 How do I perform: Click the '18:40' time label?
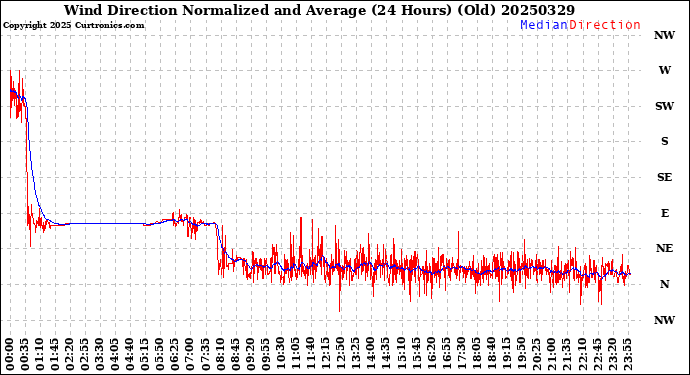[x=491, y=354]
